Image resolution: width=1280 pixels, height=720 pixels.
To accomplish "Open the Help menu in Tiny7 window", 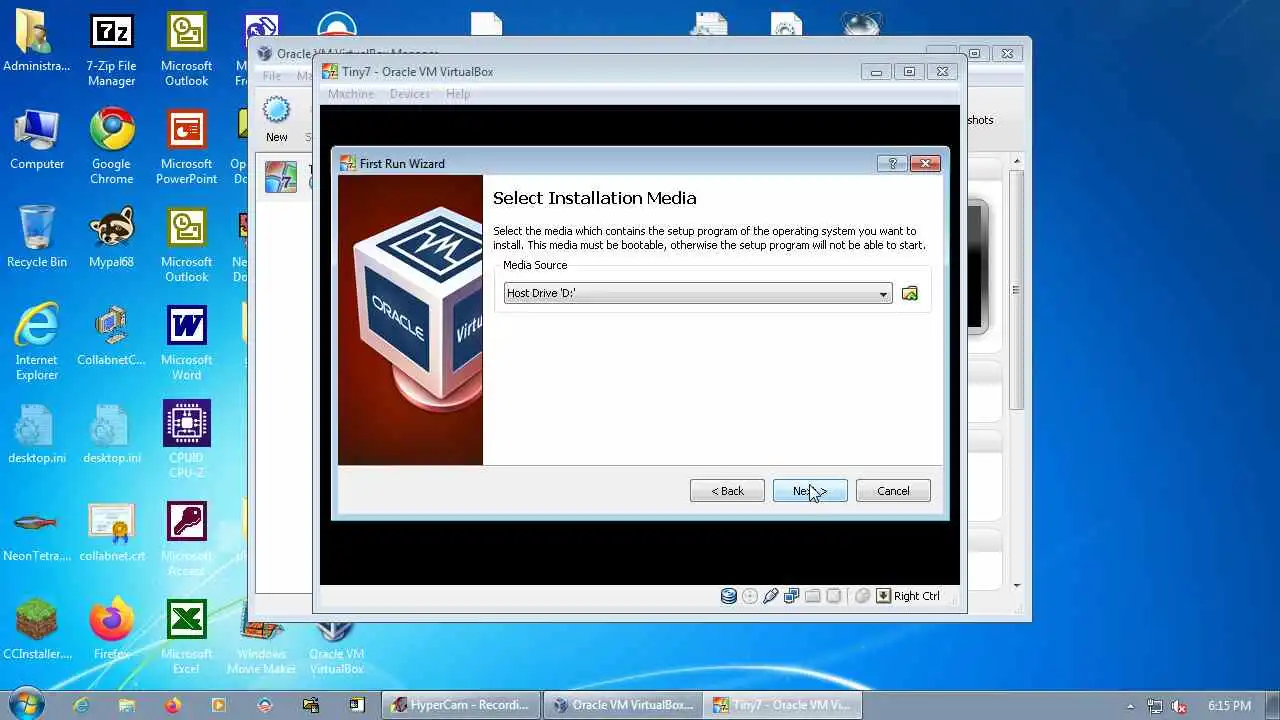I will click(x=458, y=94).
